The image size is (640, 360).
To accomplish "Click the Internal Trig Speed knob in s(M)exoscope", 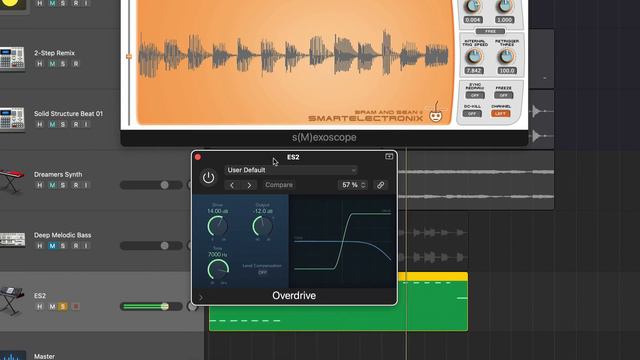I will click(x=474, y=56).
